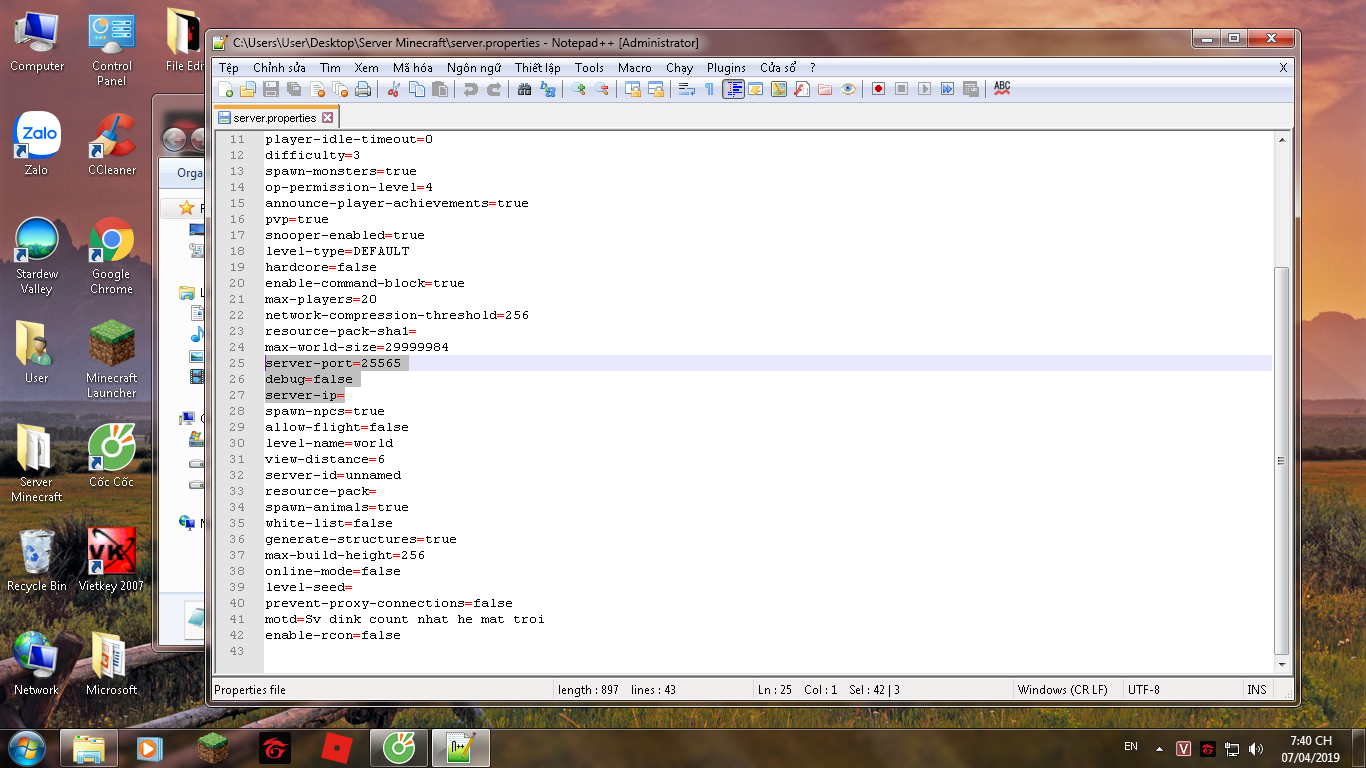1366x768 pixels.
Task: Click the spell check ABC icon
Action: (1002, 89)
